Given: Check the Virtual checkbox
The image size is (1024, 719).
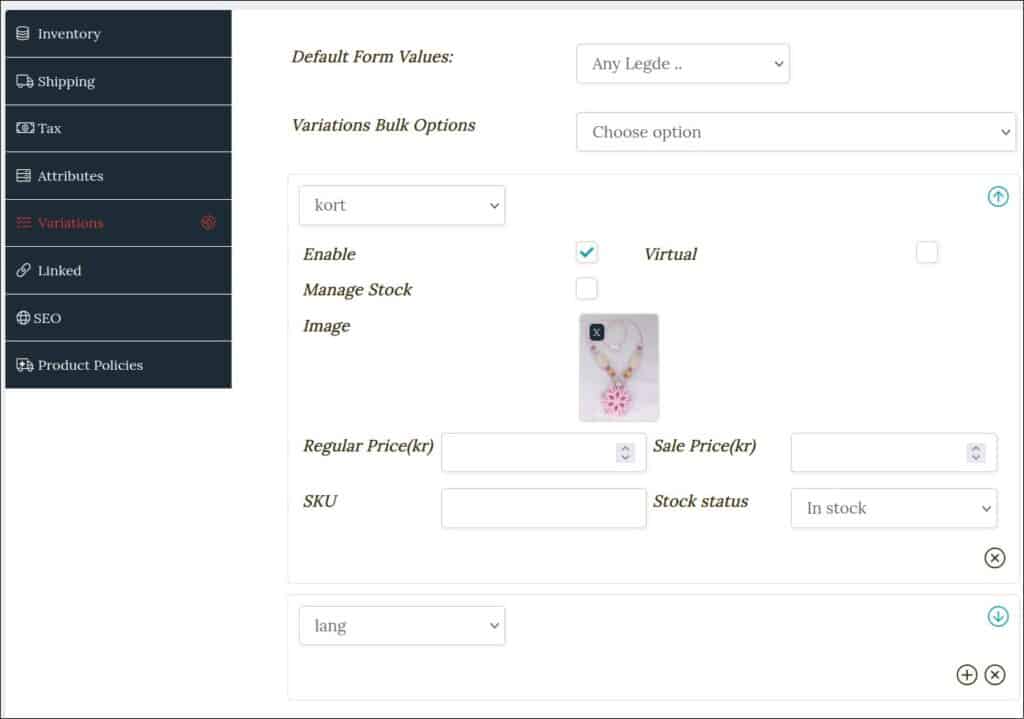Looking at the screenshot, I should coord(927,252).
